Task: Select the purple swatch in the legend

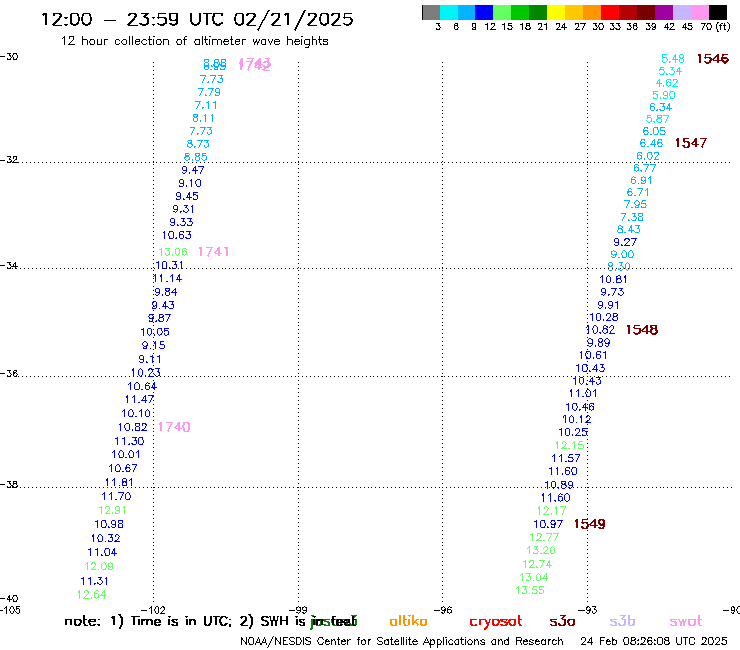Action: tap(664, 12)
